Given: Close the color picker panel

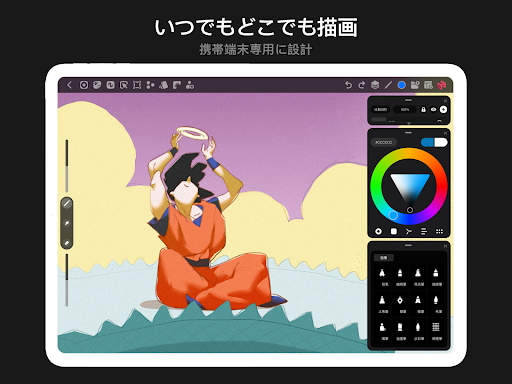Looking at the screenshot, I should [x=445, y=133].
